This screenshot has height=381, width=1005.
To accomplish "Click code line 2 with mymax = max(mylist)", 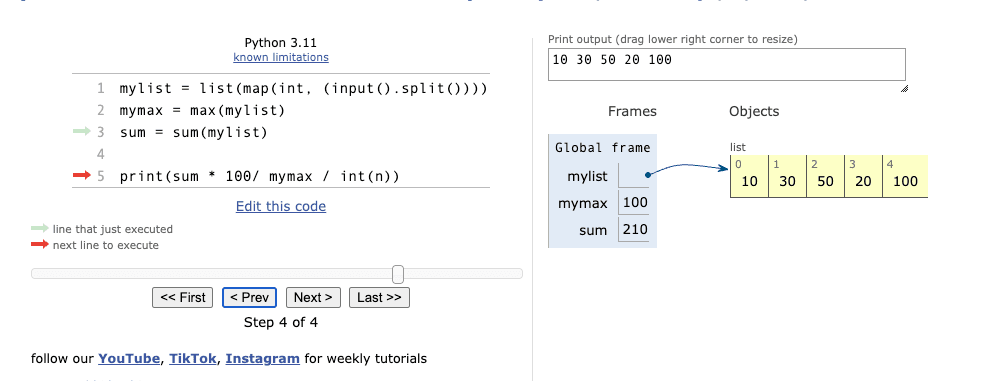I will pos(202,110).
